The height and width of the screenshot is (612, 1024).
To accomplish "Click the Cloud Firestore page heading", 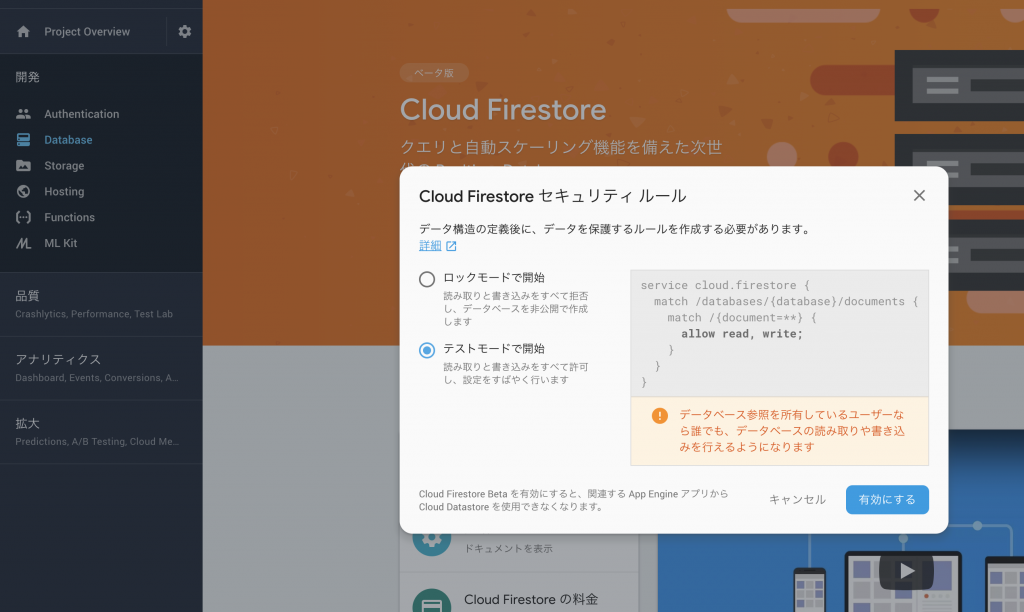I will (503, 110).
